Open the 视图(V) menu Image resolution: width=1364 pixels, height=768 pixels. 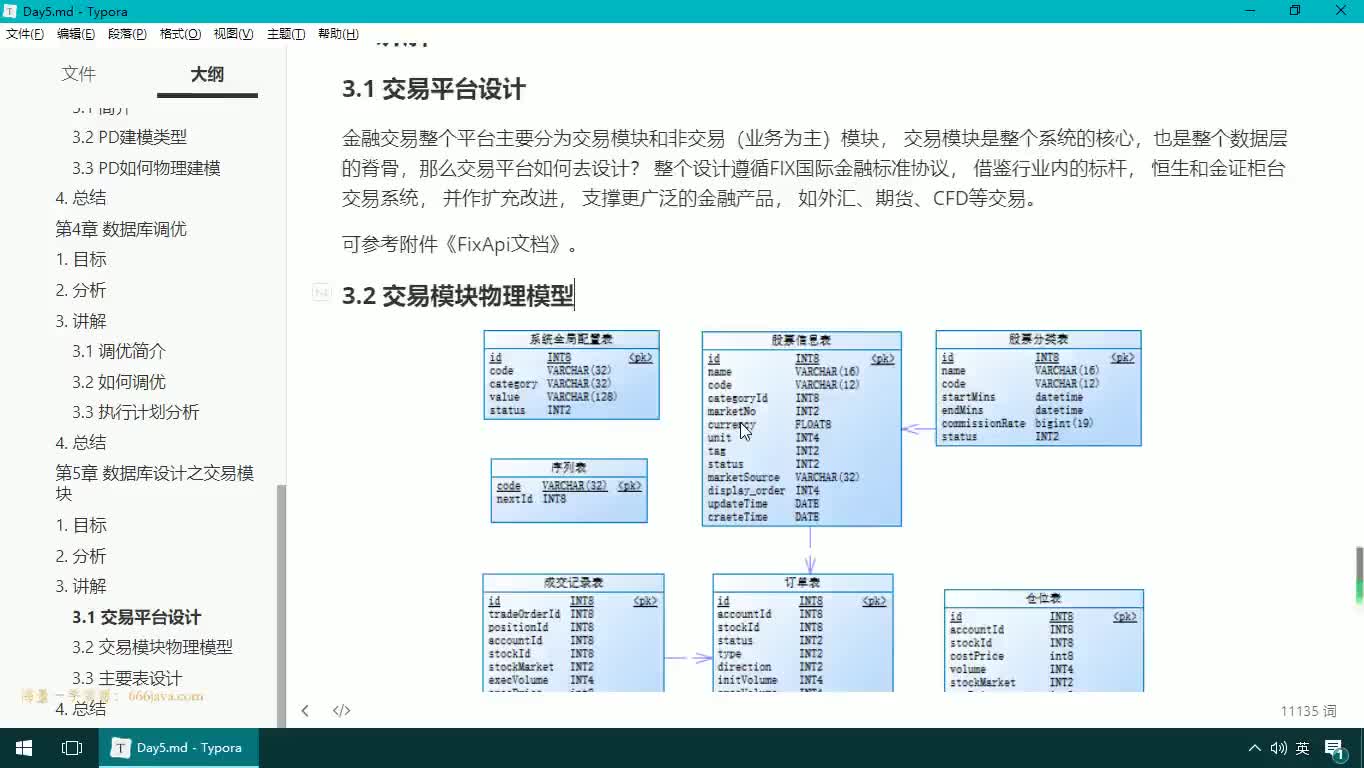233,34
